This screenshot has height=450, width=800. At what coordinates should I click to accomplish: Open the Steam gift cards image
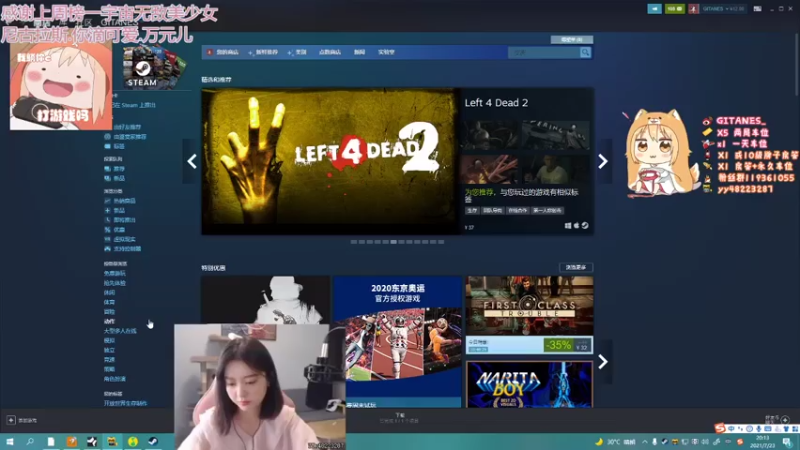point(155,67)
